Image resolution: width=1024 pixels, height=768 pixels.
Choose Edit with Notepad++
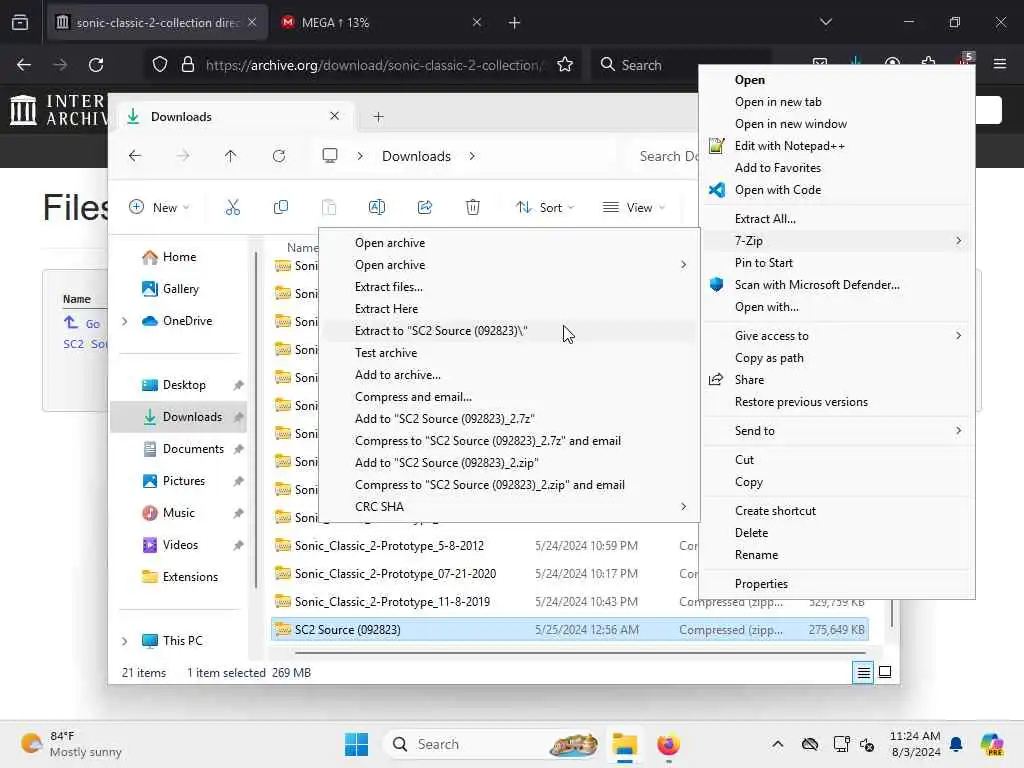point(837,146)
